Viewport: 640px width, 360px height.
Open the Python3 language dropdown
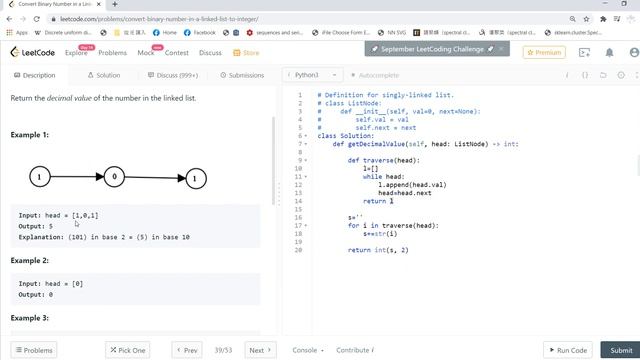[313, 75]
